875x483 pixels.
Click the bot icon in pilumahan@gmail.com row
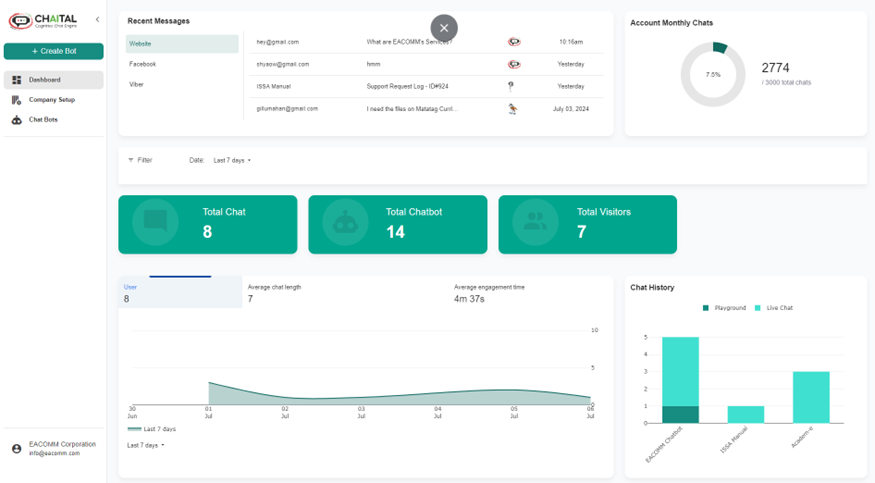[513, 109]
